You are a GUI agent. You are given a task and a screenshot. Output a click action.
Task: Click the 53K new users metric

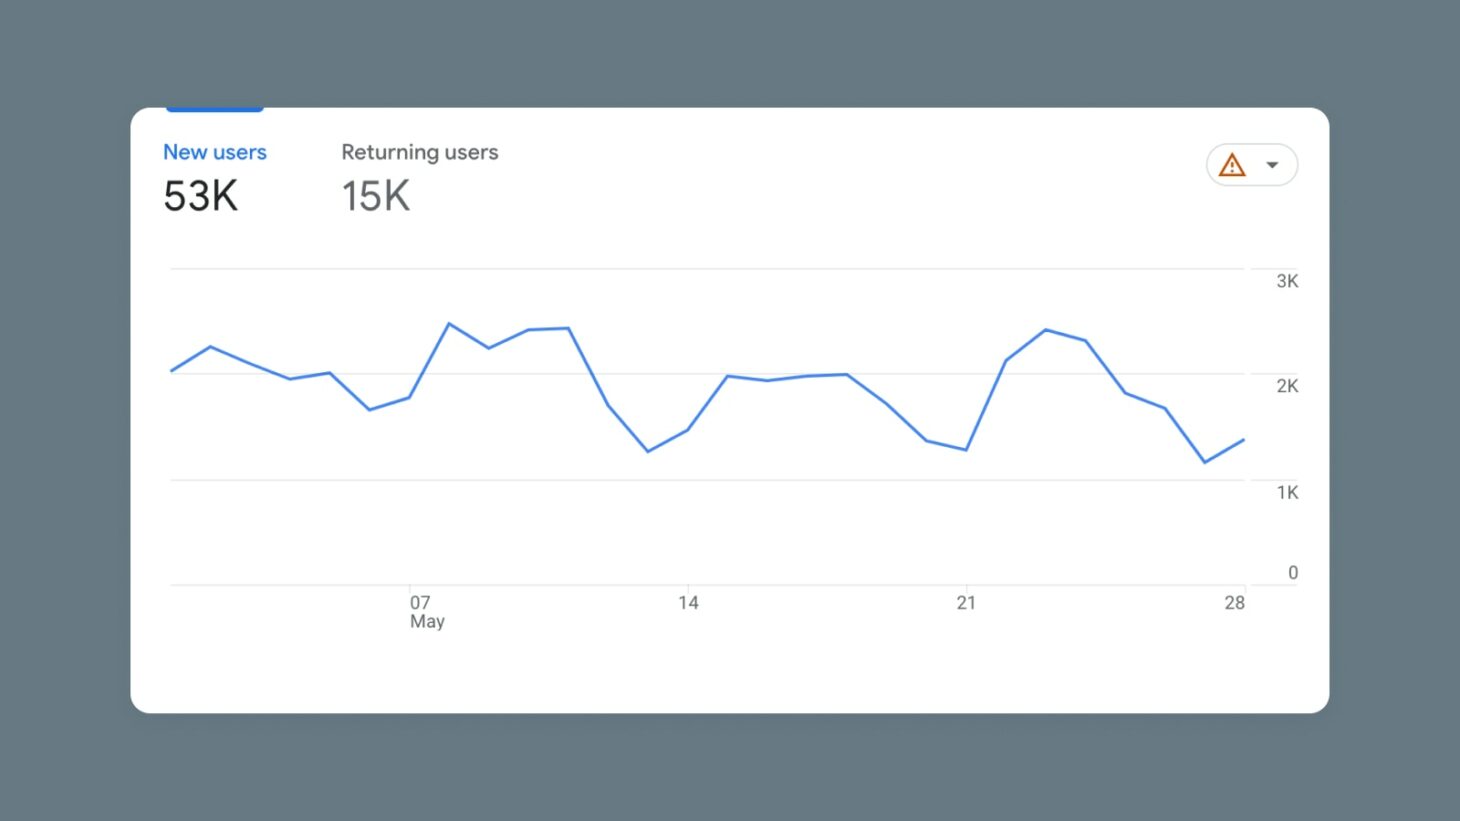pyautogui.click(x=200, y=196)
